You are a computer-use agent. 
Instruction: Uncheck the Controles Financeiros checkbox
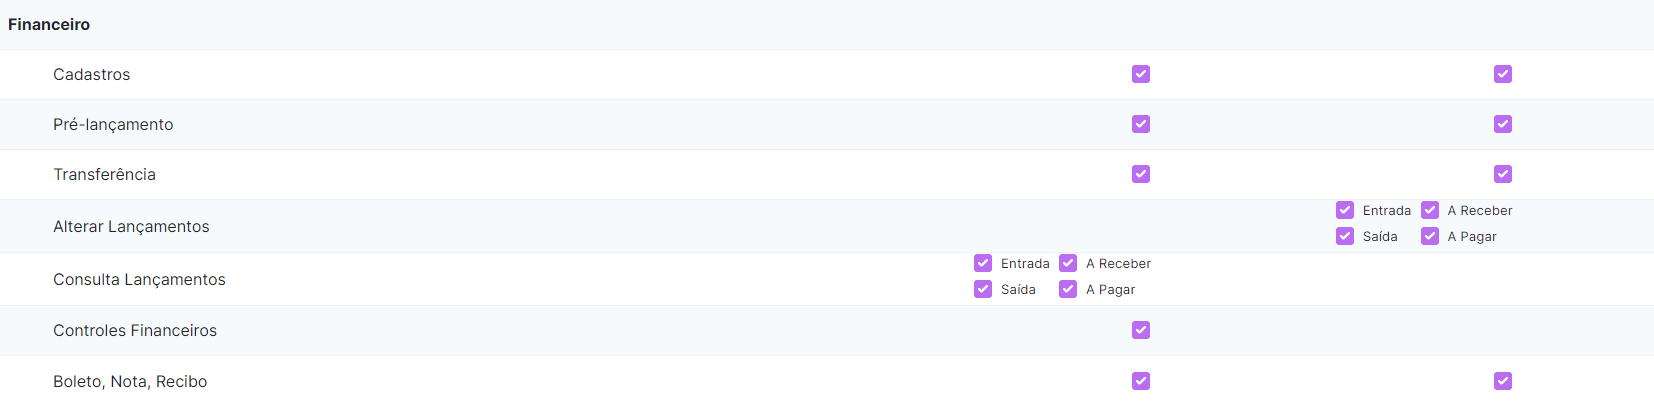click(1141, 330)
